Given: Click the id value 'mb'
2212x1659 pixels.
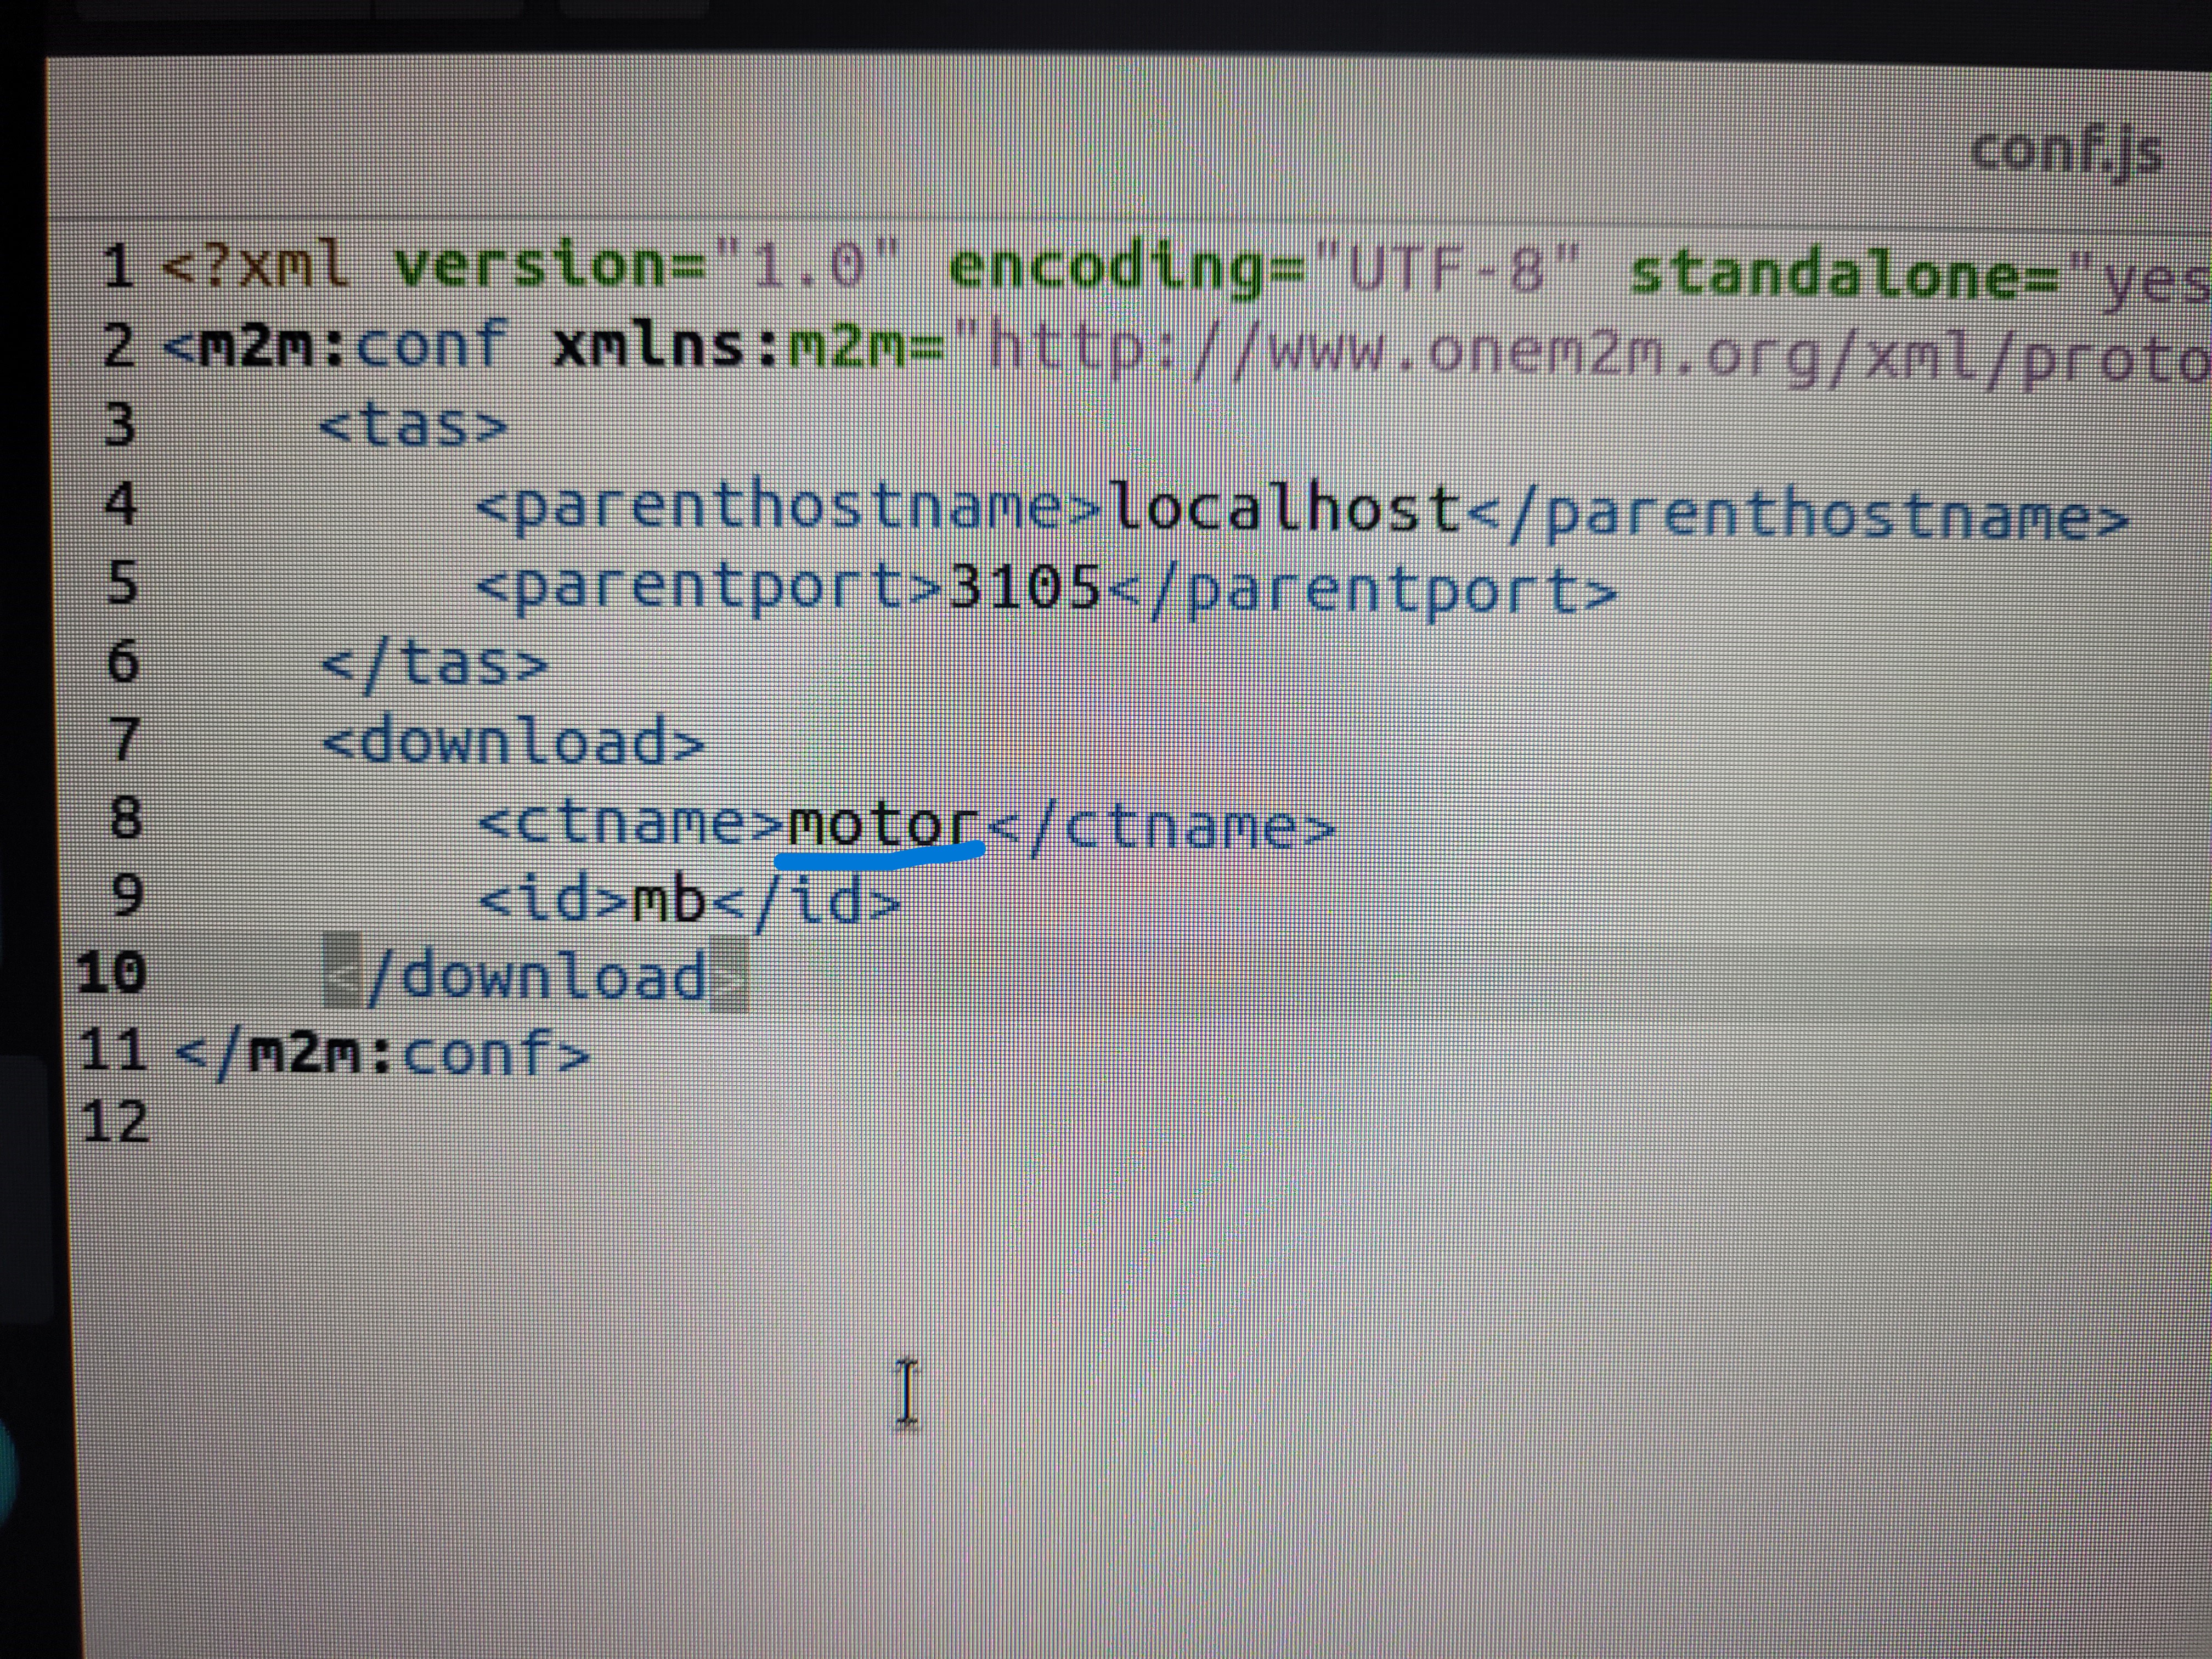Looking at the screenshot, I should click(670, 899).
